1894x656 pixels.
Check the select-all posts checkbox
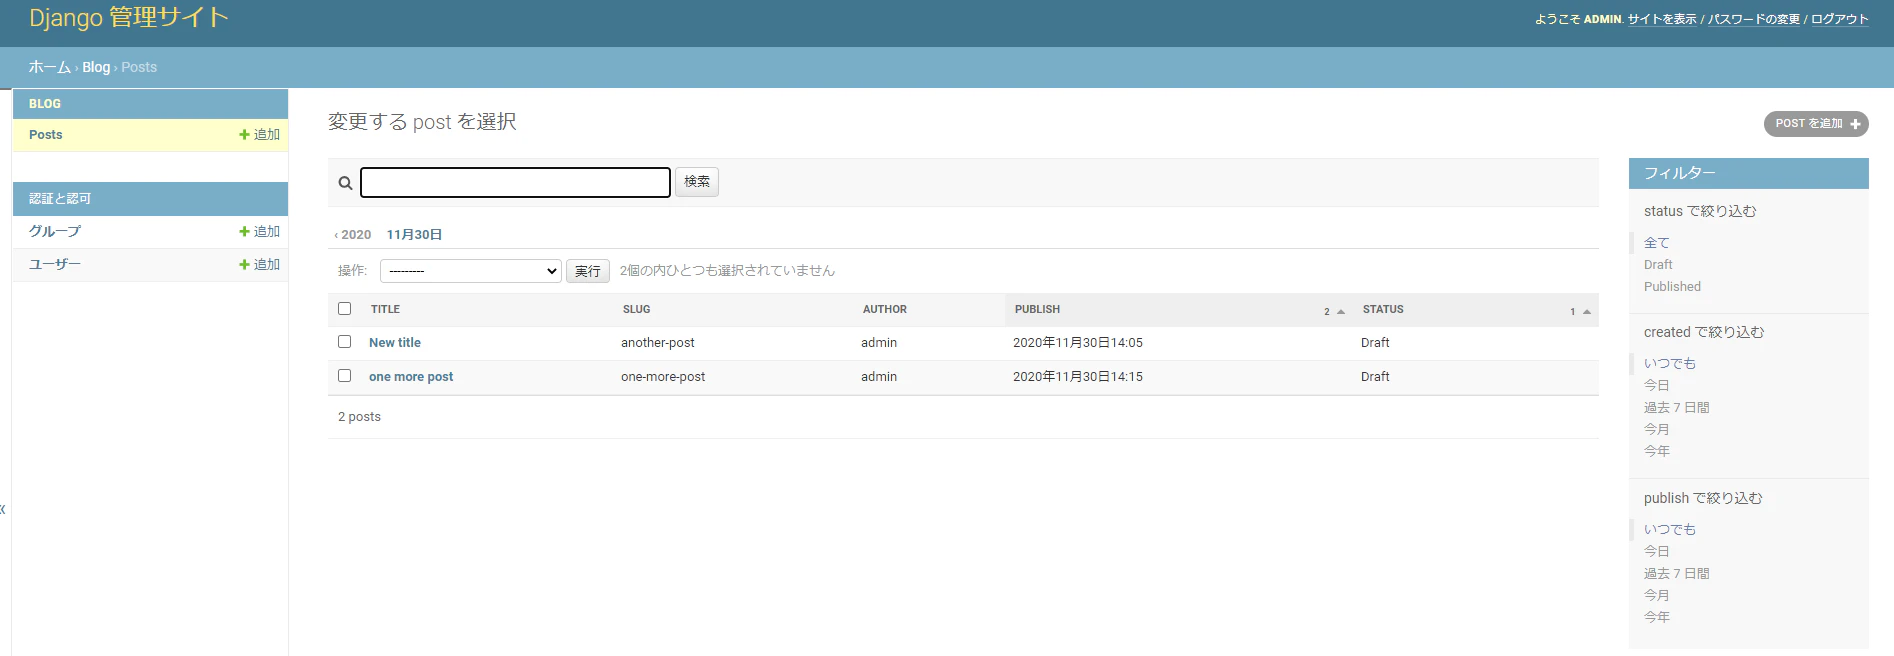[345, 309]
